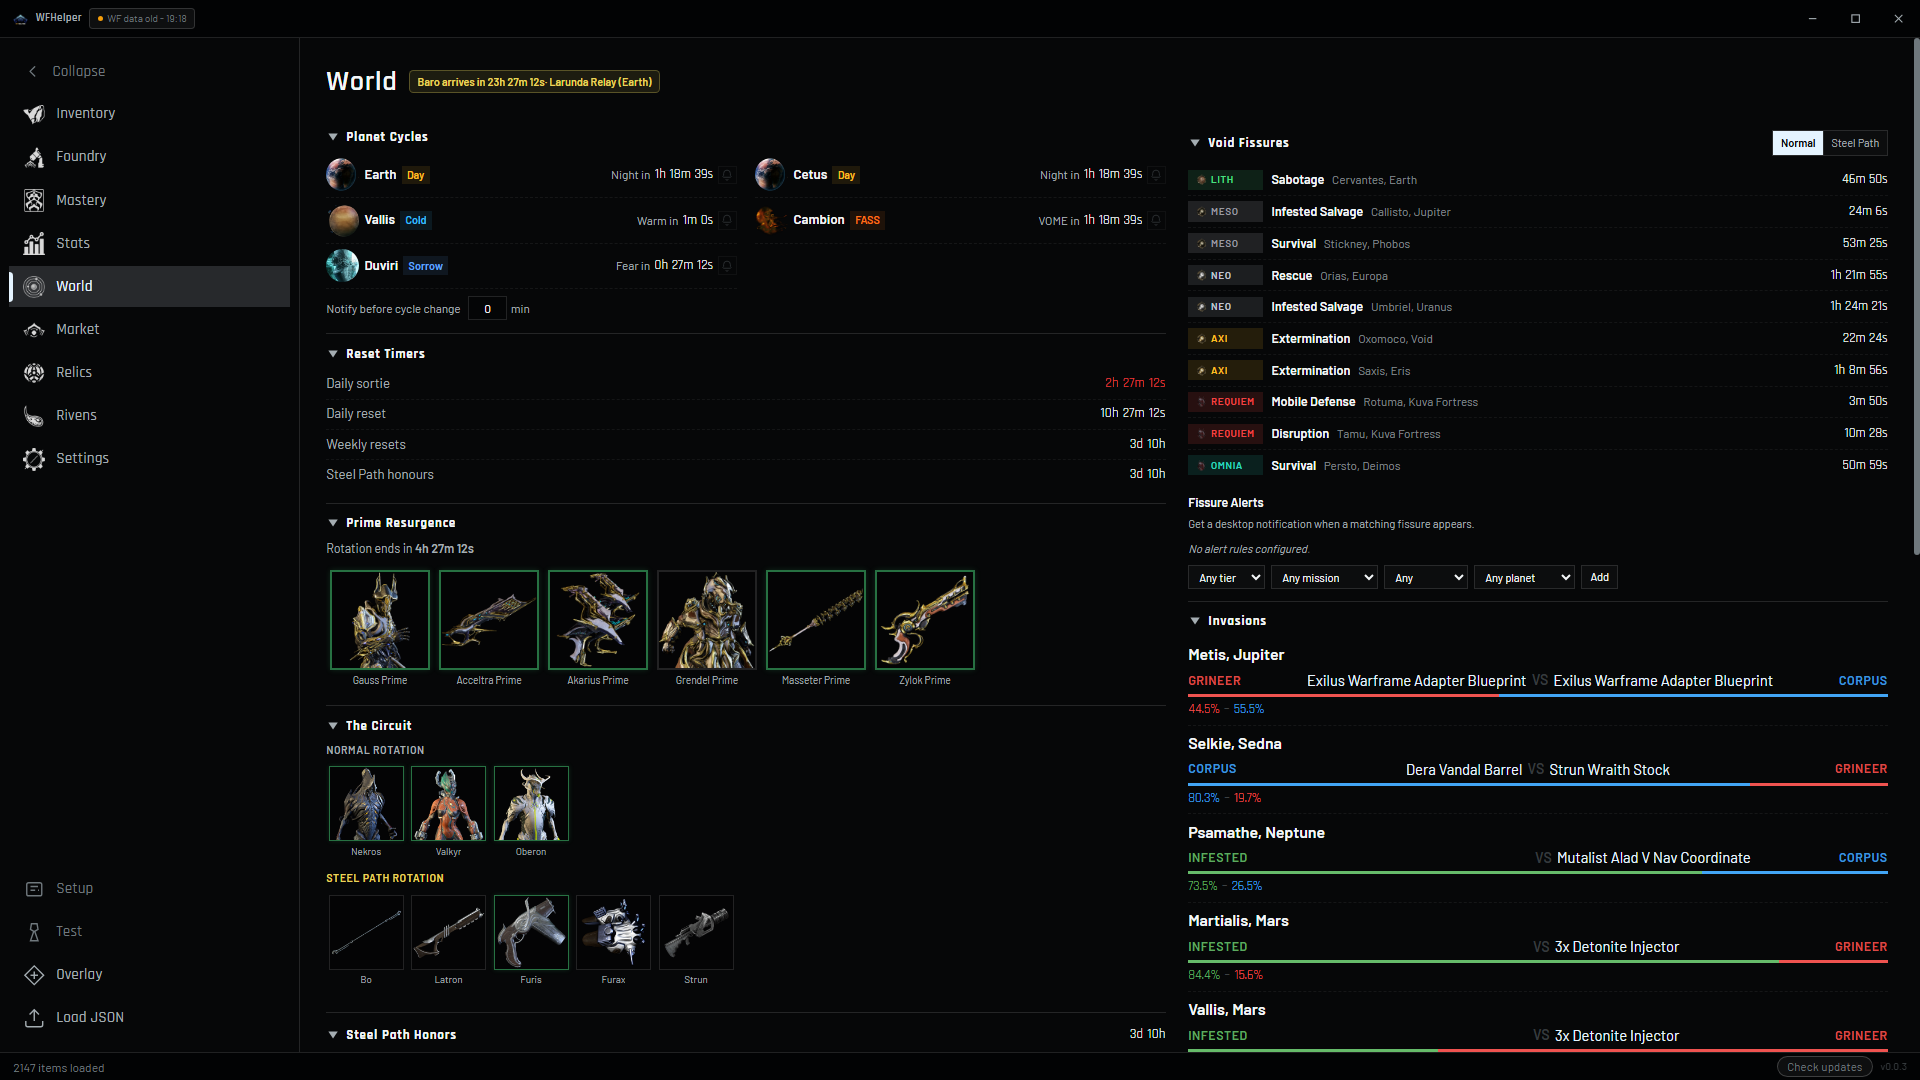Click the Market sidebar icon
1920x1080 pixels.
click(x=34, y=329)
